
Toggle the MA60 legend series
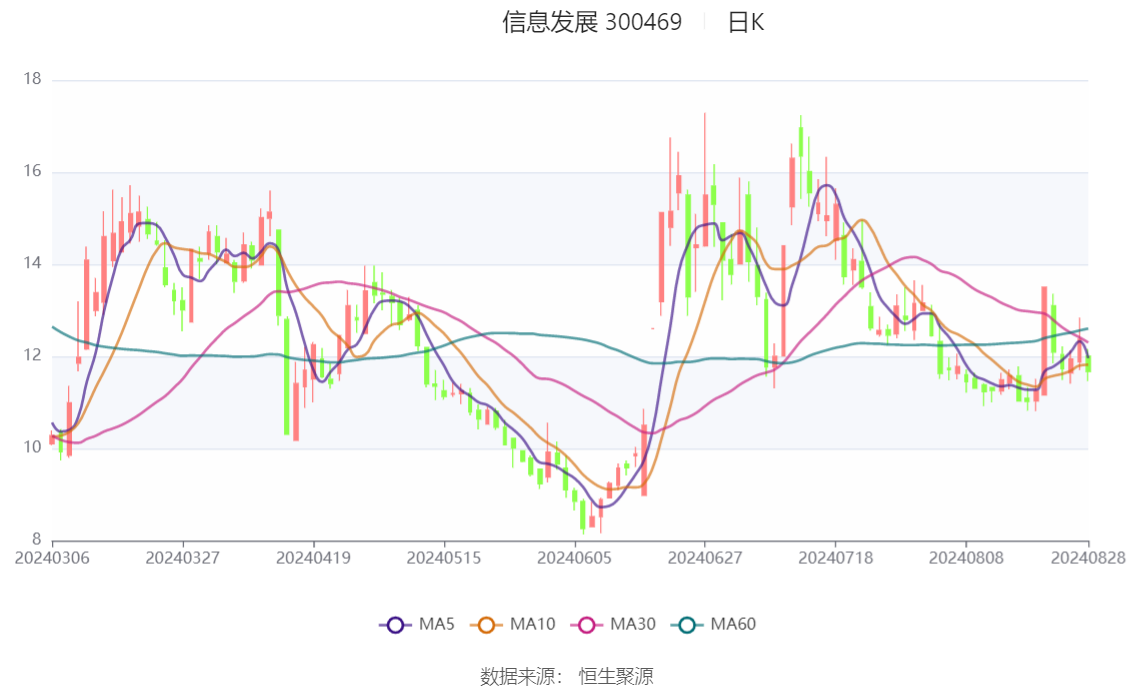coord(714,625)
